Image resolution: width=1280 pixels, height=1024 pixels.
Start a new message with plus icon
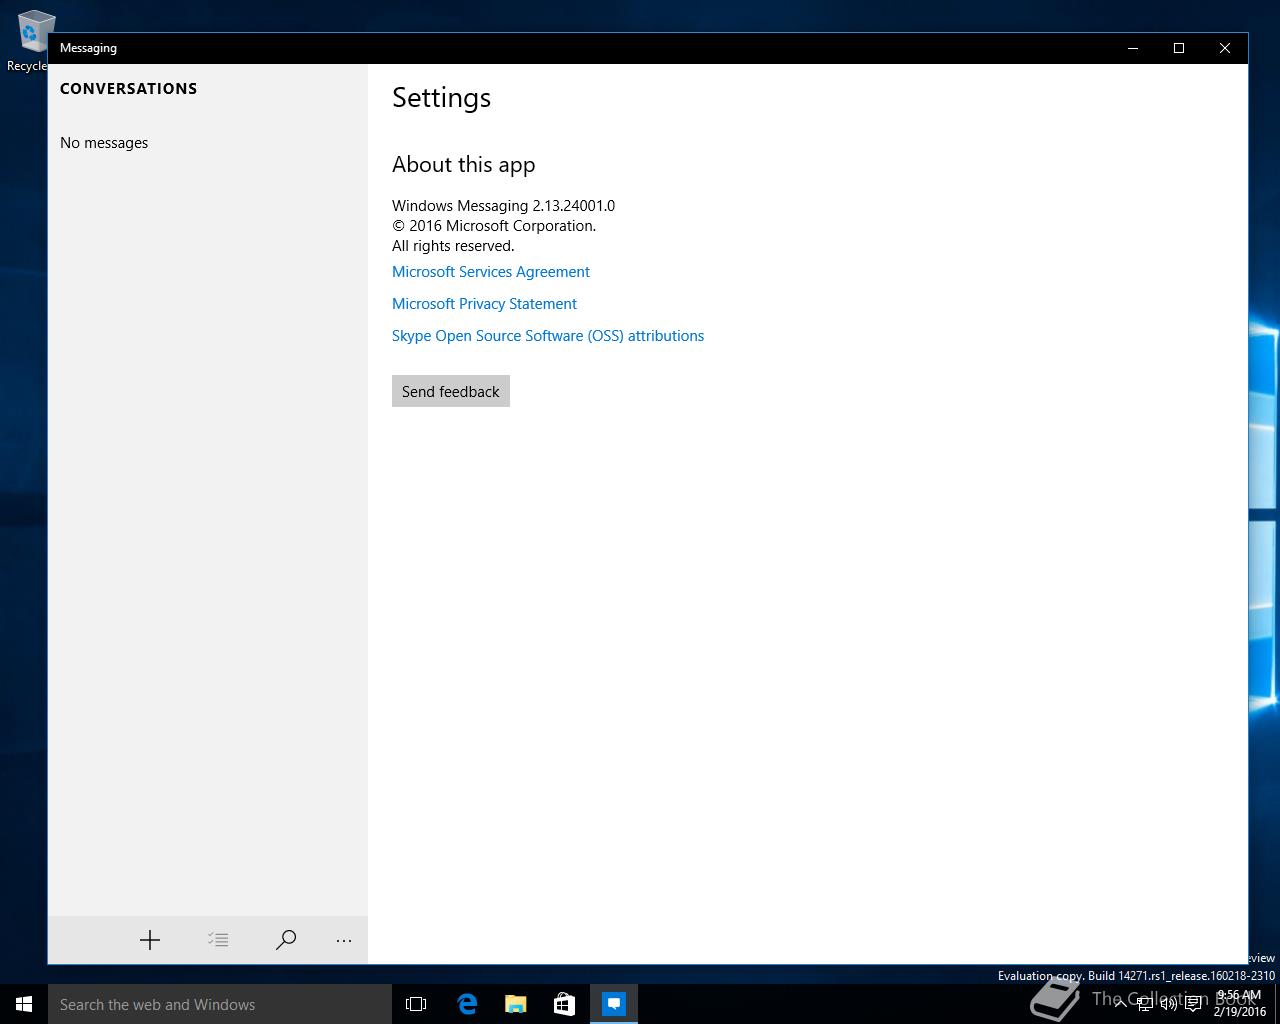[150, 940]
